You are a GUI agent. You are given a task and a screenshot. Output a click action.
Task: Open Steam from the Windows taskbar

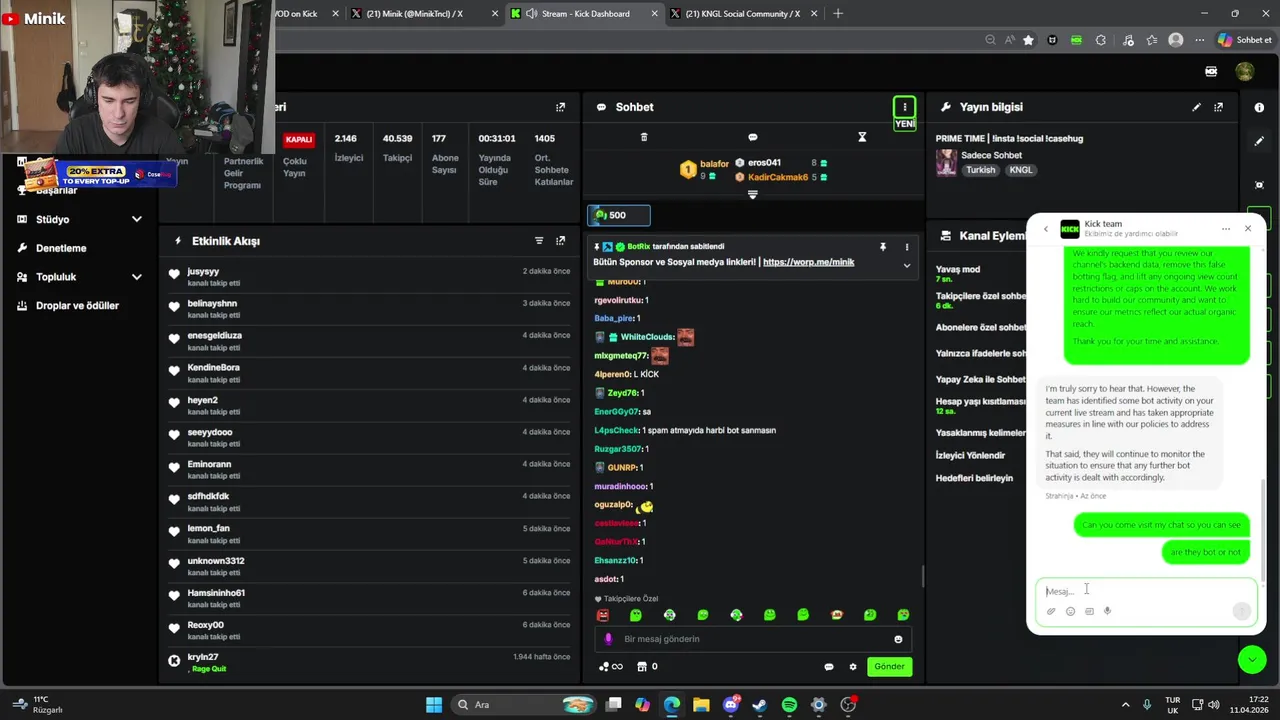760,705
